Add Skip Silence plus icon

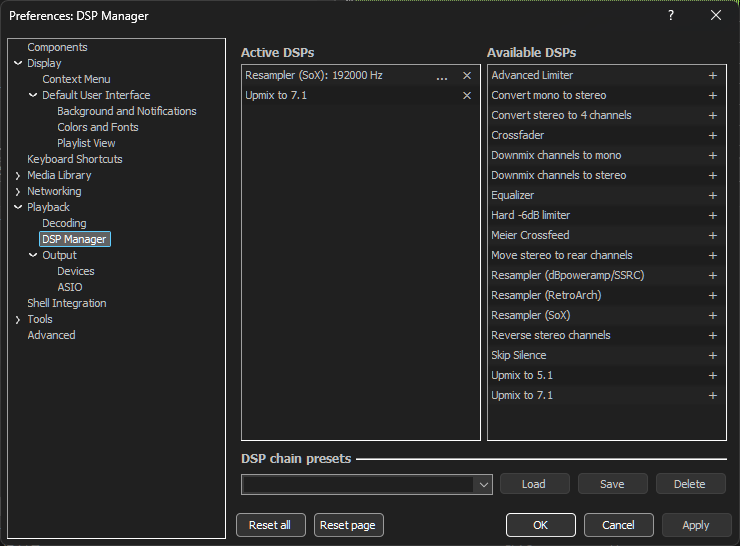713,355
